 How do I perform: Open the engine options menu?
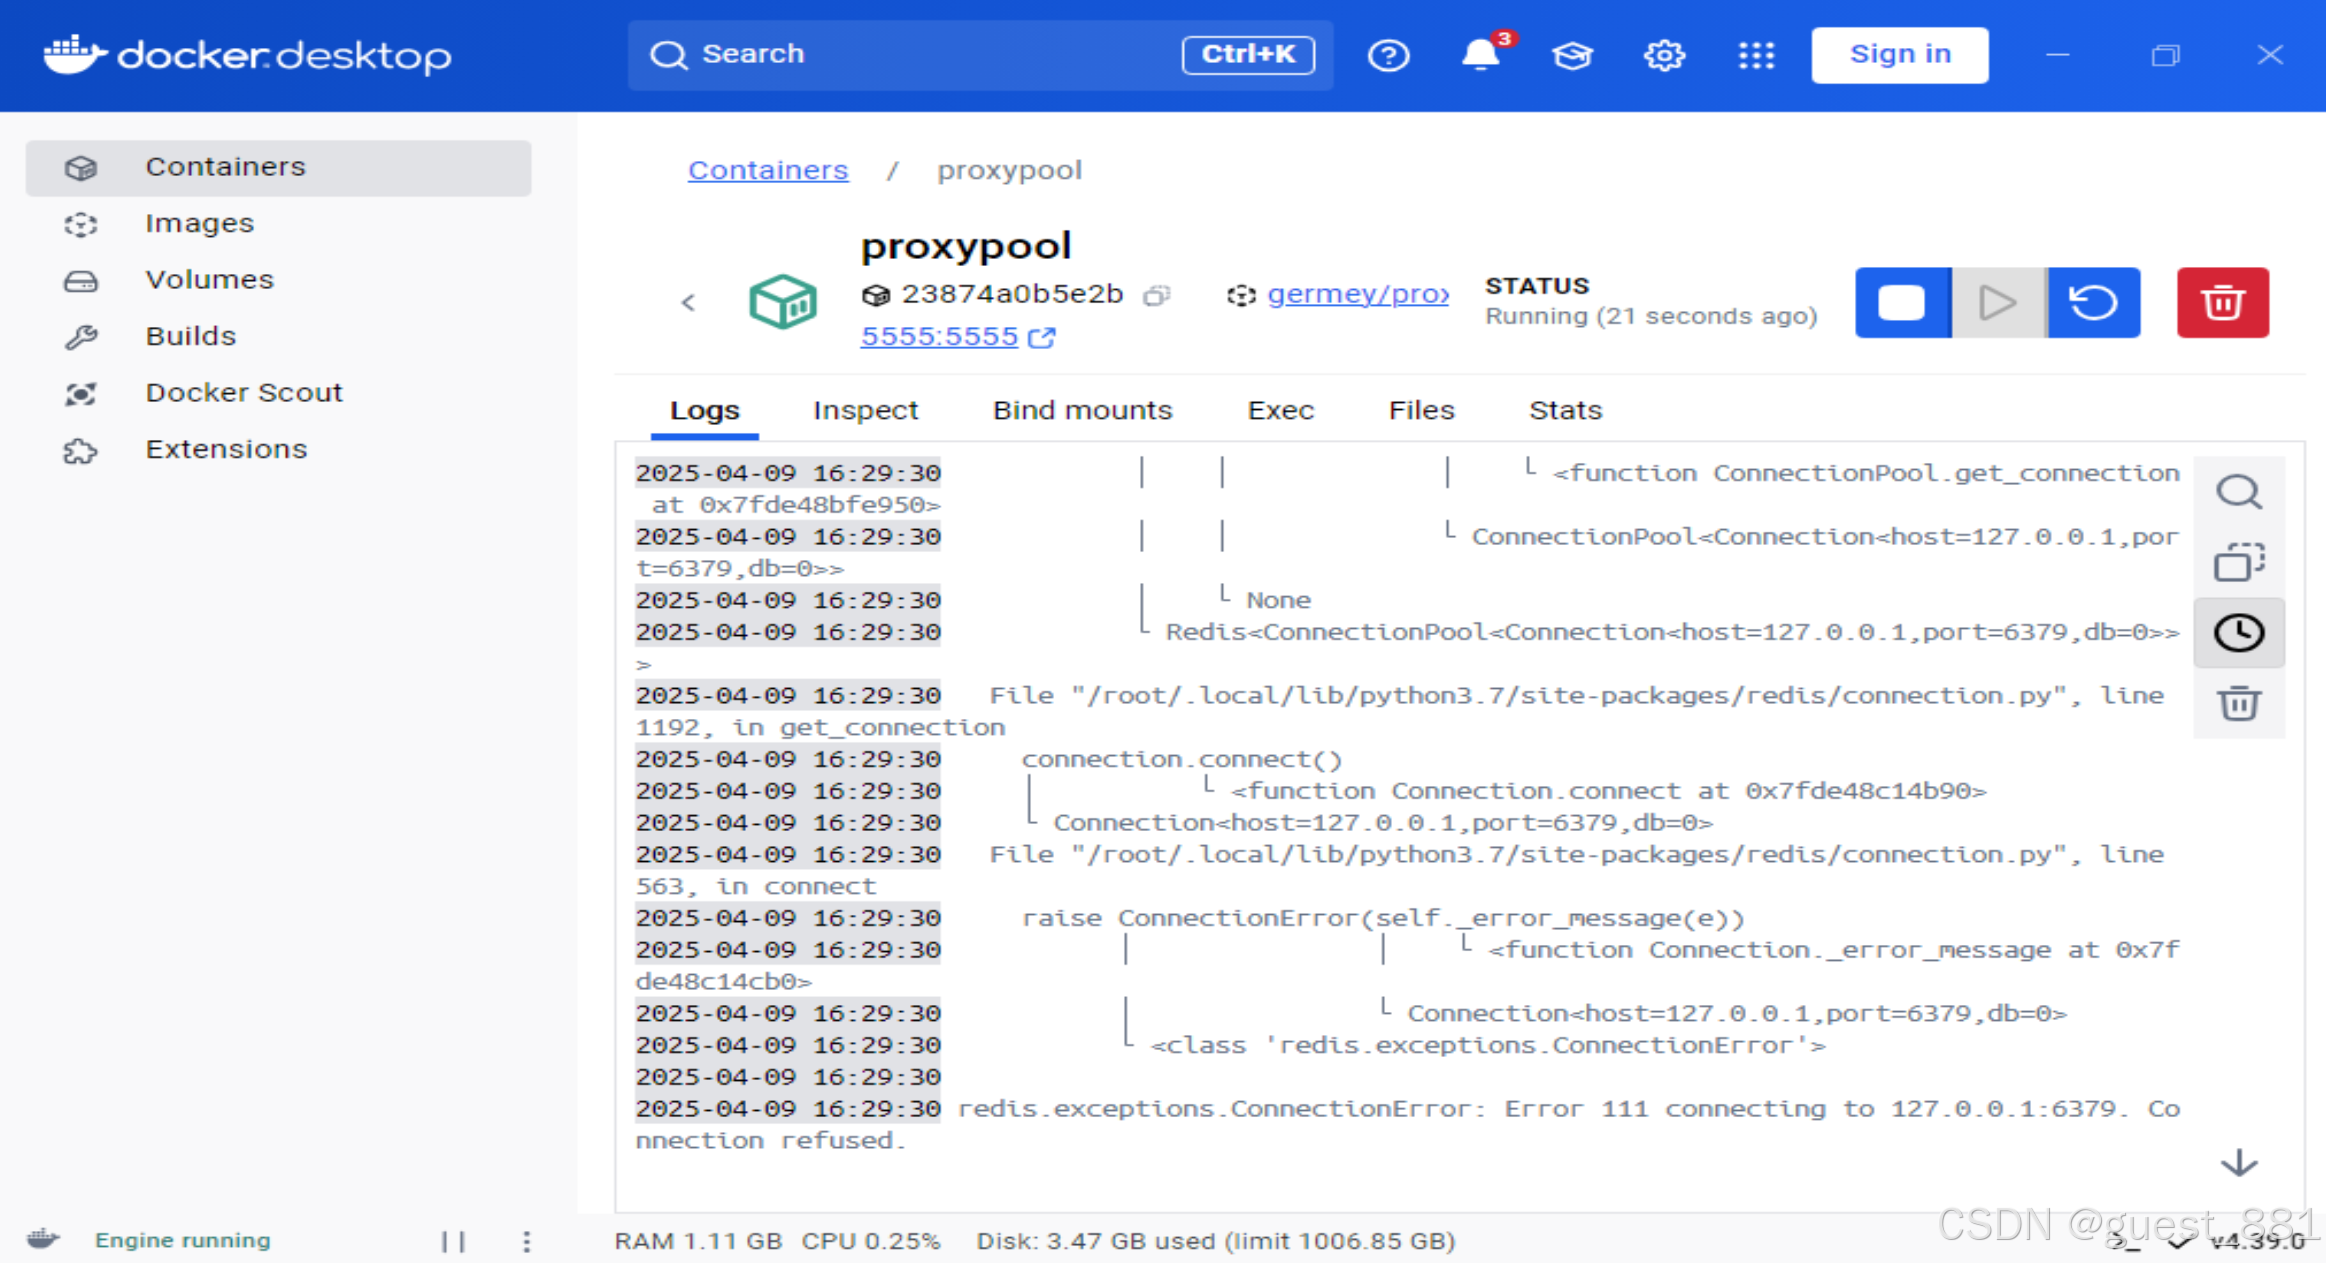(526, 1241)
